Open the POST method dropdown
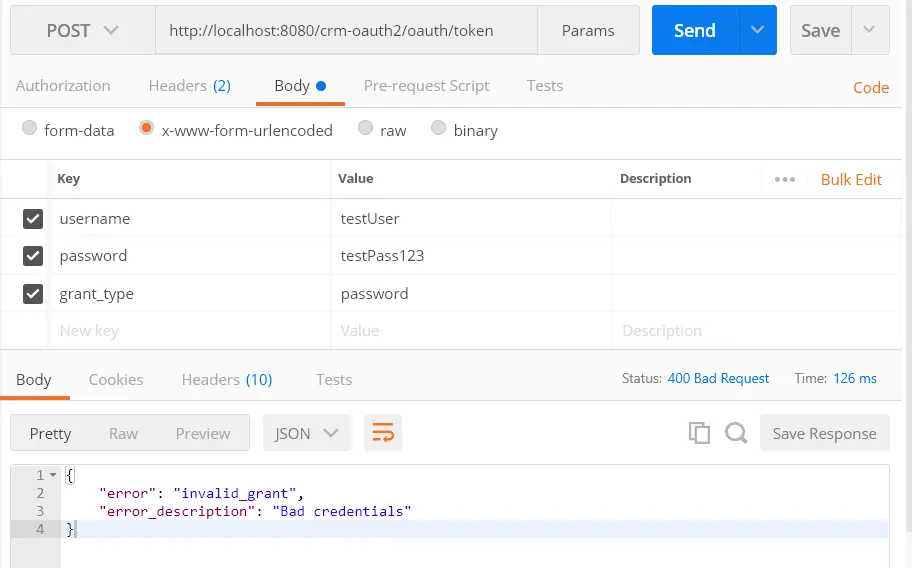 83,30
